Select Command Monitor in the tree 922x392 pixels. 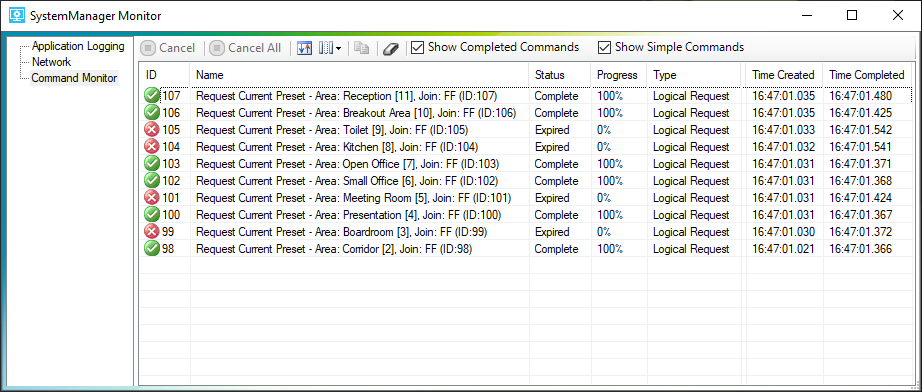74,78
